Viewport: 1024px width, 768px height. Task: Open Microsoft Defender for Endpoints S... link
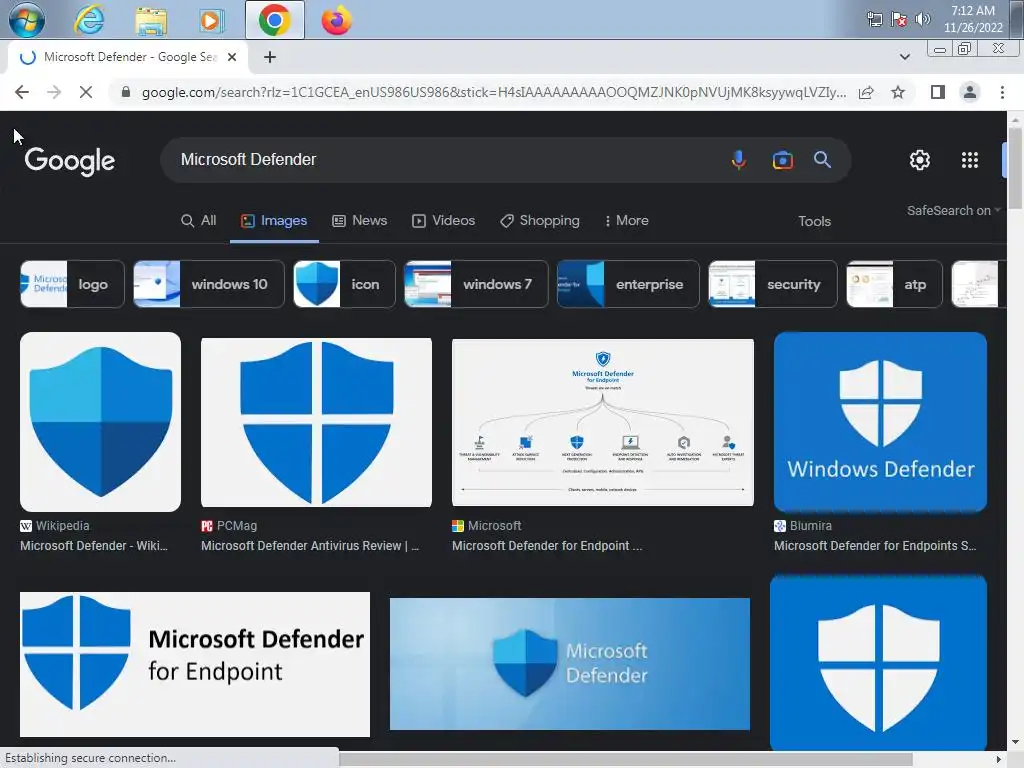[875, 546]
